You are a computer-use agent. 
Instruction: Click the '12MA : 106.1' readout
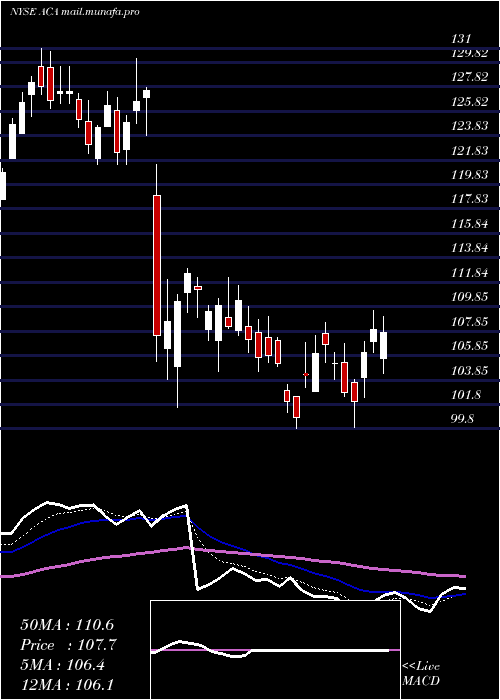(68, 685)
